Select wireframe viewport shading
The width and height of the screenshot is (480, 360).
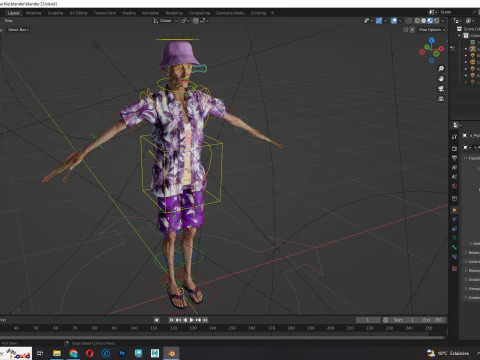pos(417,21)
